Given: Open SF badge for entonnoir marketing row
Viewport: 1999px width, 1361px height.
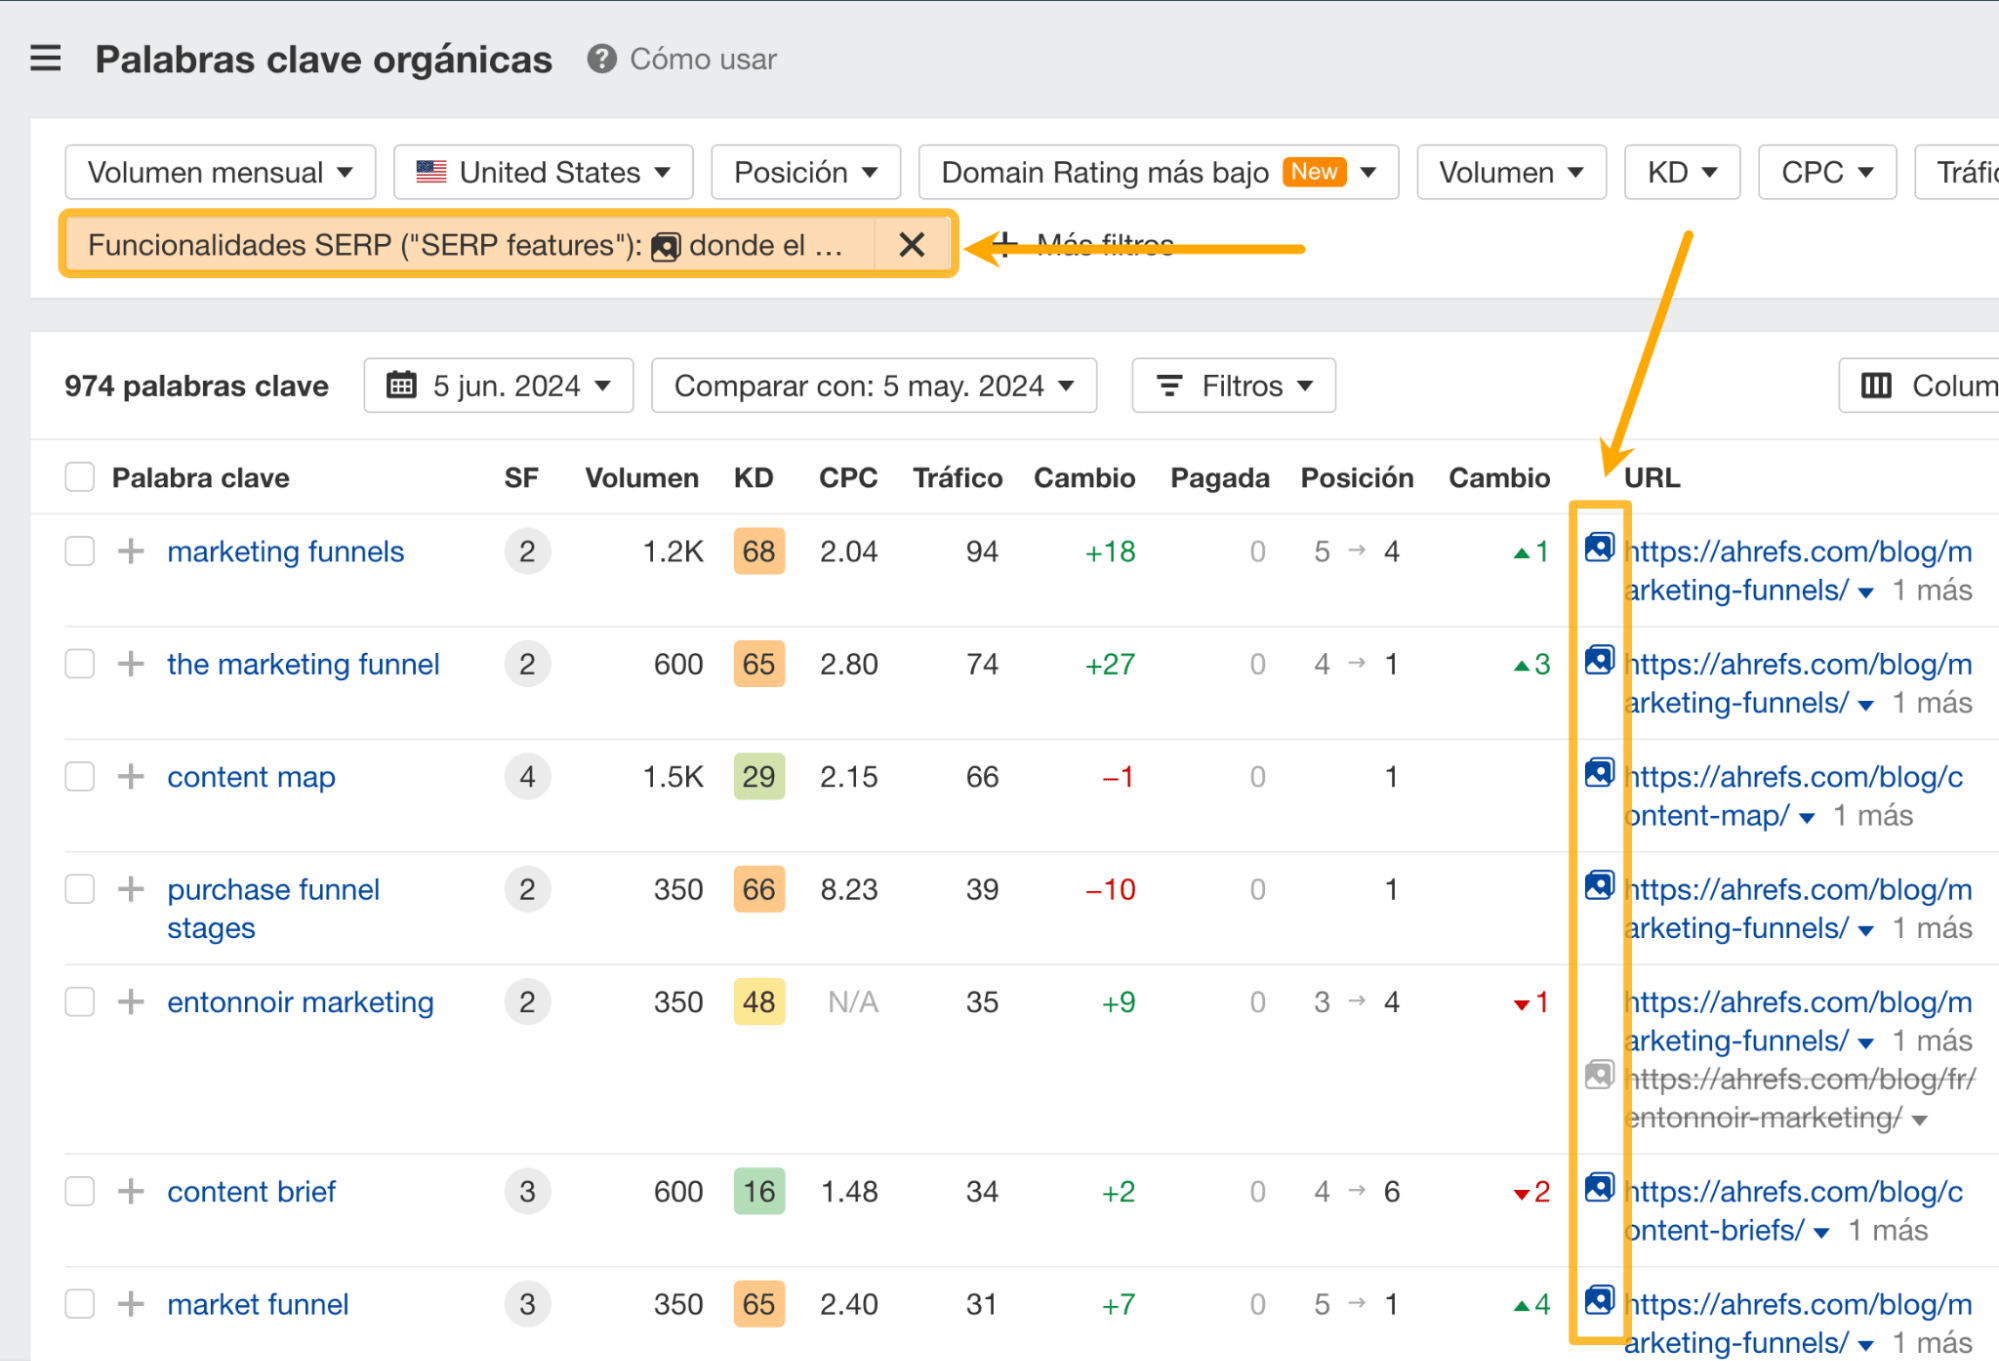Looking at the screenshot, I should click(527, 1002).
